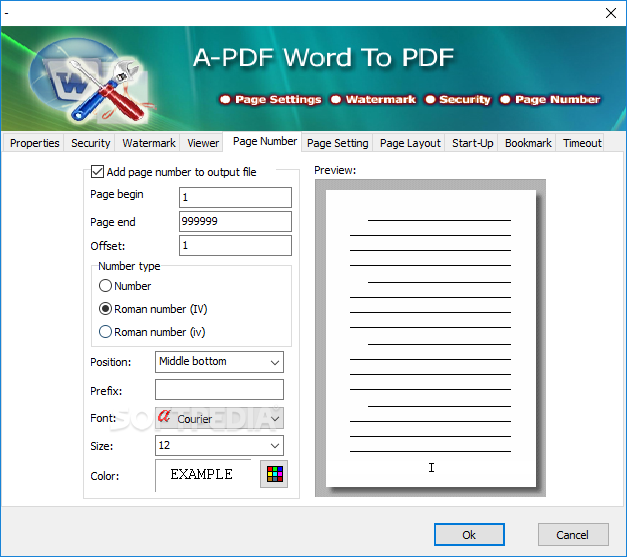Click the empty Prefix input field
This screenshot has width=627, height=557.
coord(219,389)
